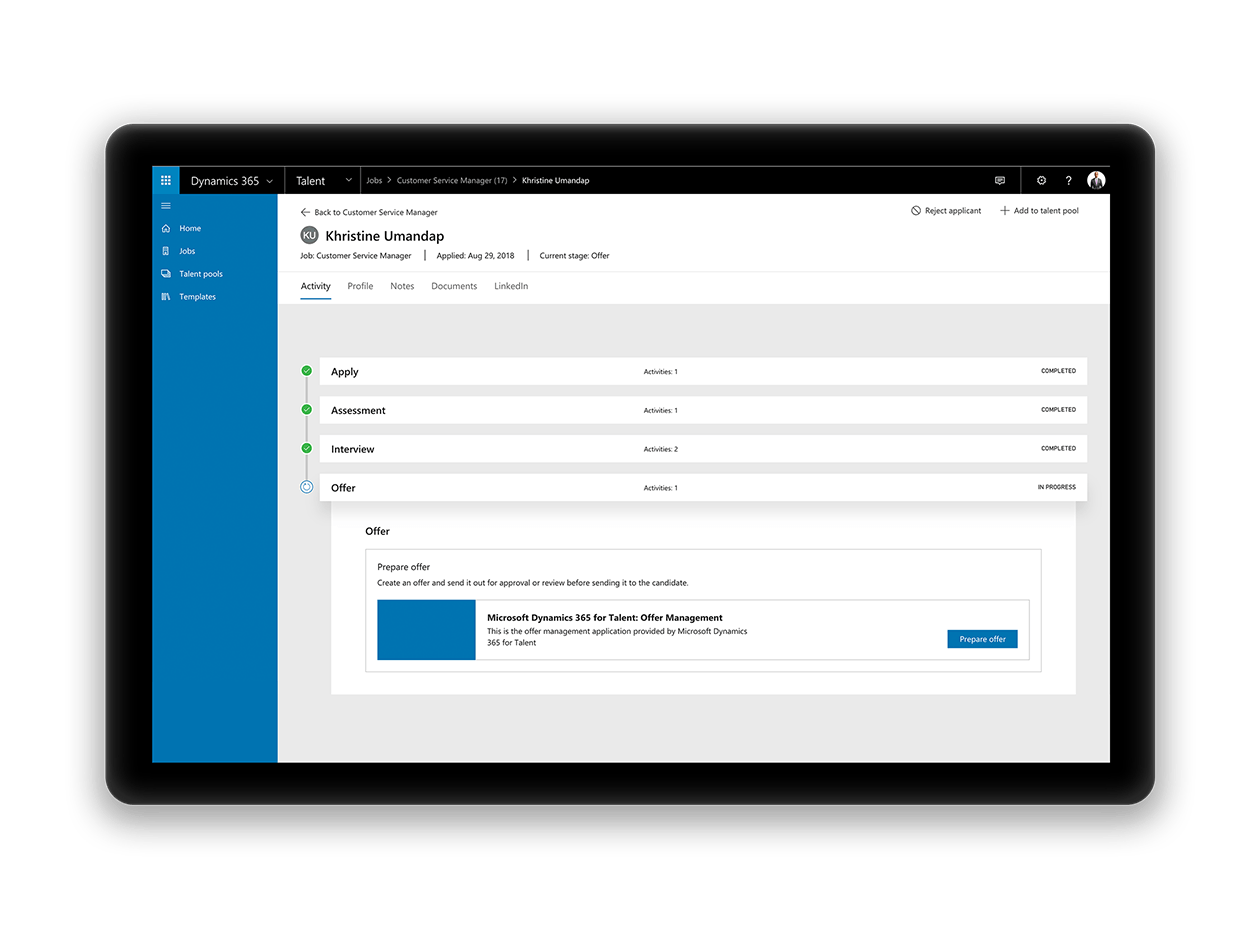Click the Jobs breadcrumb link
The height and width of the screenshot is (944, 1260).
(x=374, y=181)
